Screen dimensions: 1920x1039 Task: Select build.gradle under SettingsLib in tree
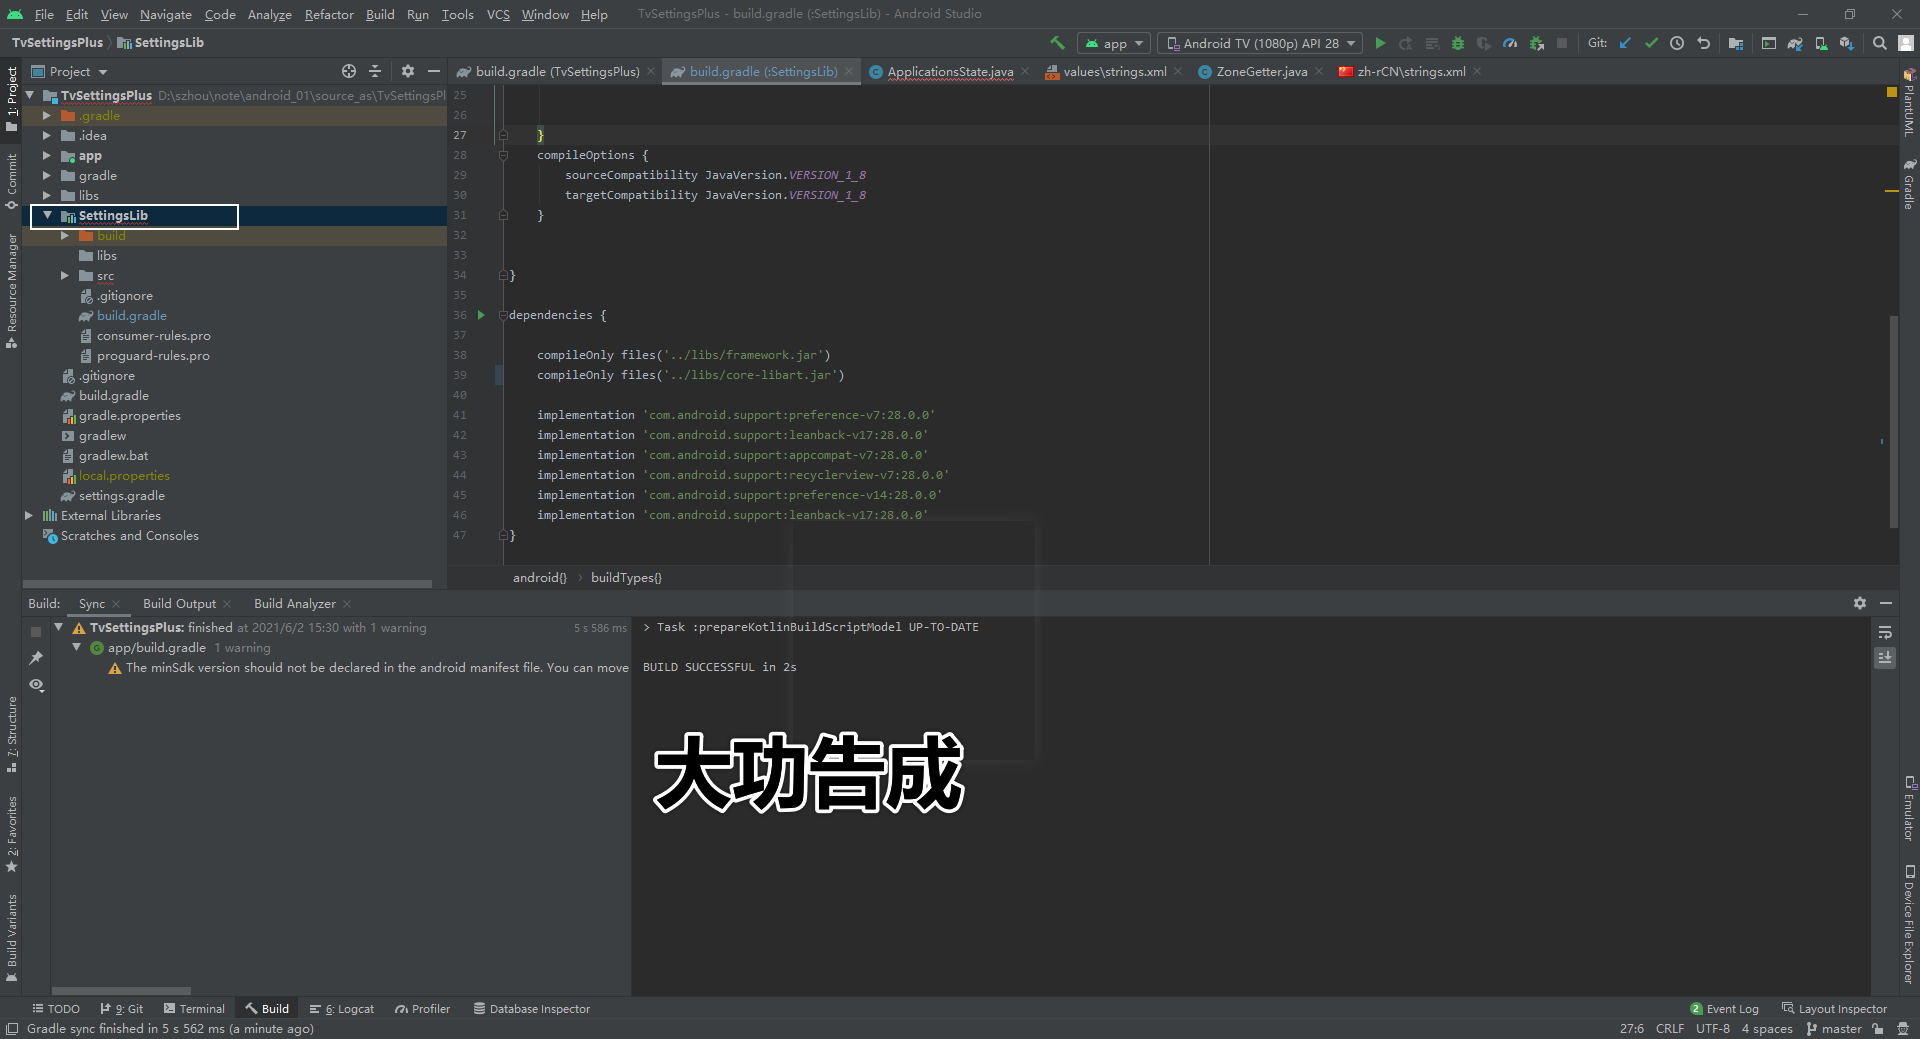131,315
